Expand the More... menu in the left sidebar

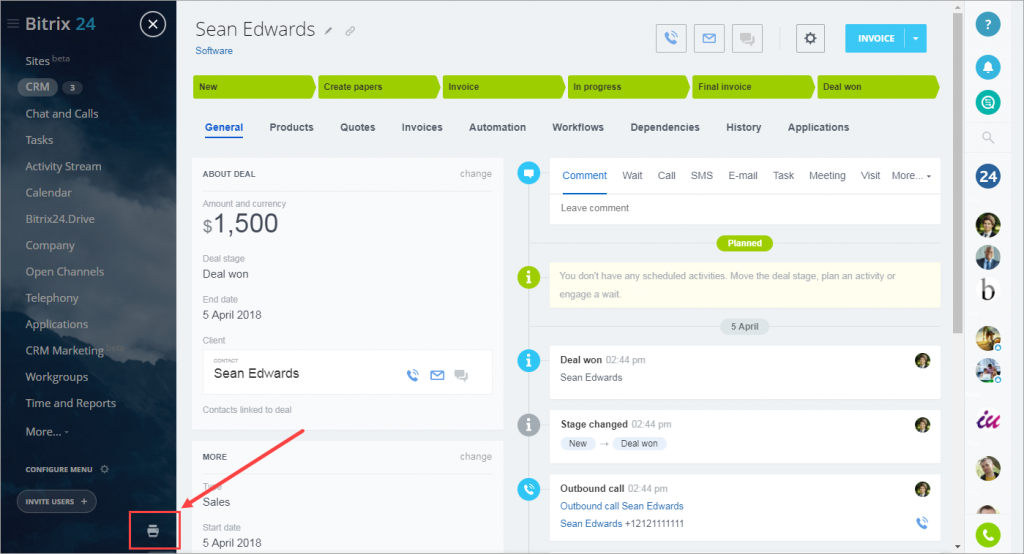pyautogui.click(x=46, y=432)
